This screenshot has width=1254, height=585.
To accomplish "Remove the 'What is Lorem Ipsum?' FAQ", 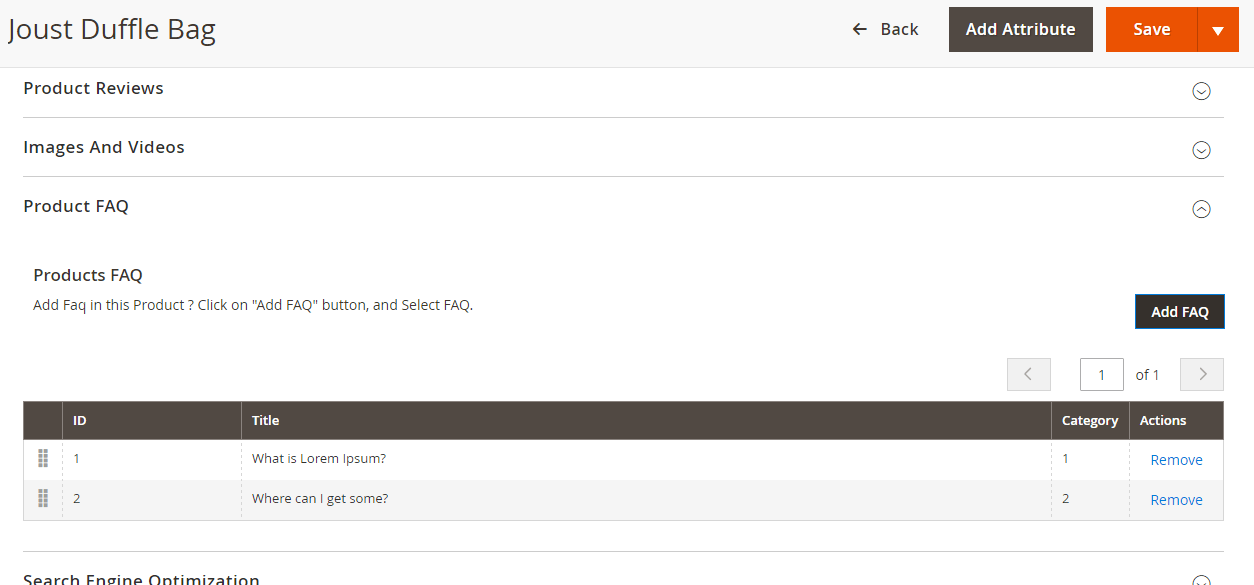I will coord(1176,460).
